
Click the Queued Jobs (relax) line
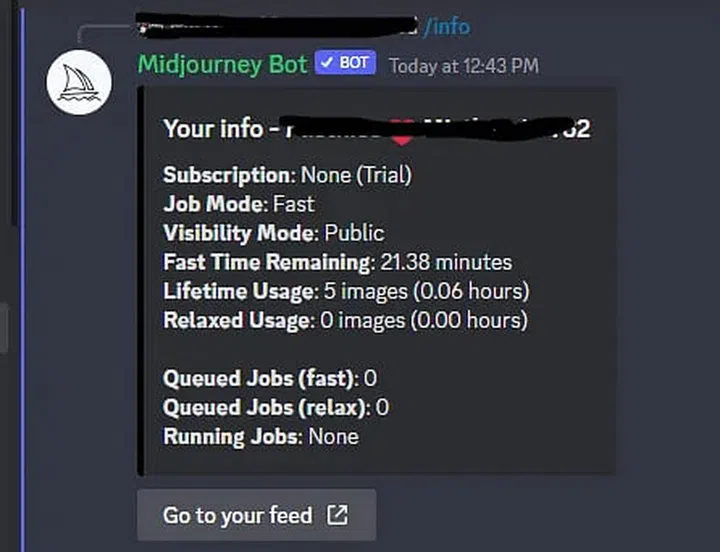click(276, 407)
